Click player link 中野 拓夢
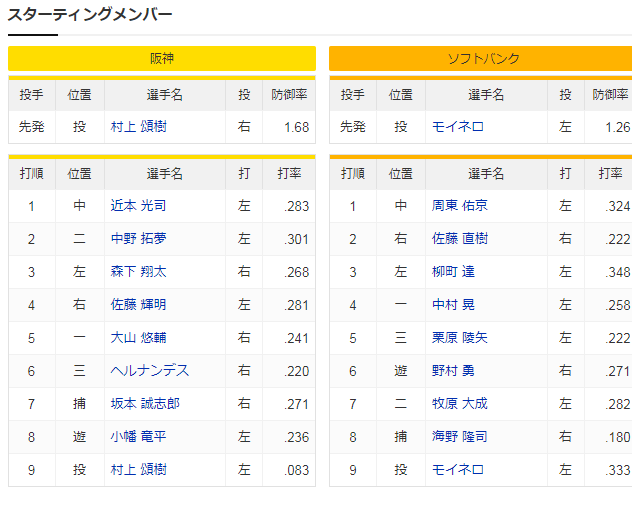The width and height of the screenshot is (632, 505). click(x=138, y=239)
